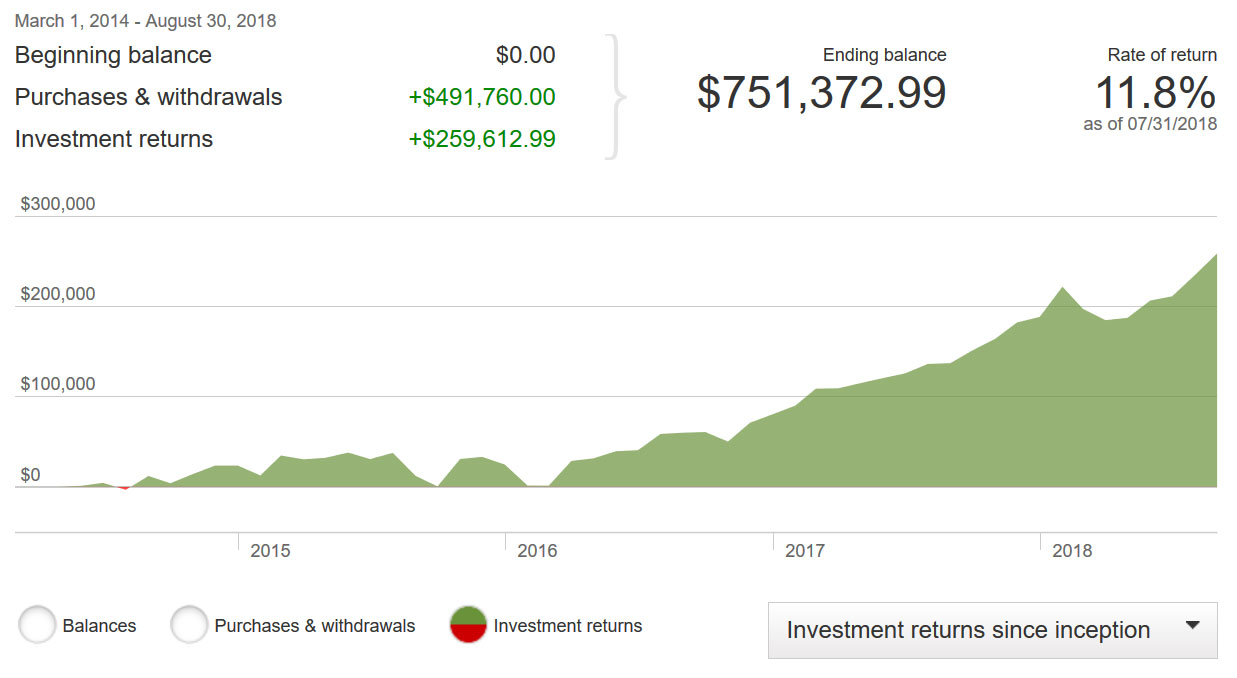Click the $300,000 gridline label
This screenshot has height=678, width=1237.
click(x=58, y=204)
